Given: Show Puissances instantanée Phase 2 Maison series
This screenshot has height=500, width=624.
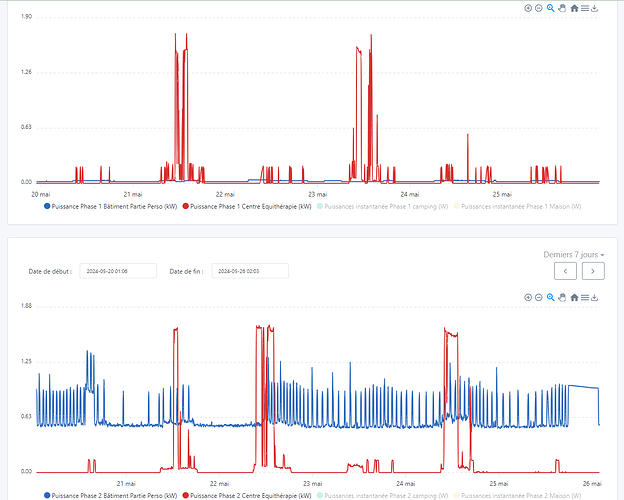Looking at the screenshot, I should point(527,495).
